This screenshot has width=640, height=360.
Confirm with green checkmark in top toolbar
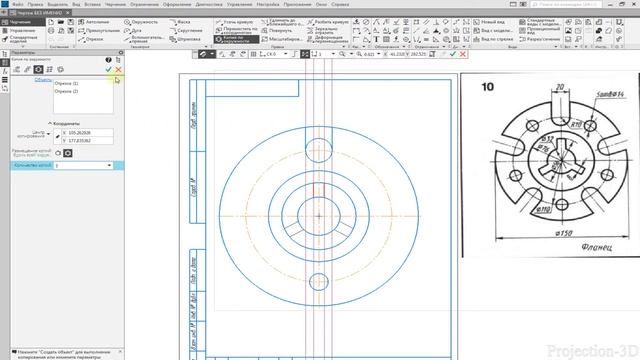pyautogui.click(x=453, y=54)
